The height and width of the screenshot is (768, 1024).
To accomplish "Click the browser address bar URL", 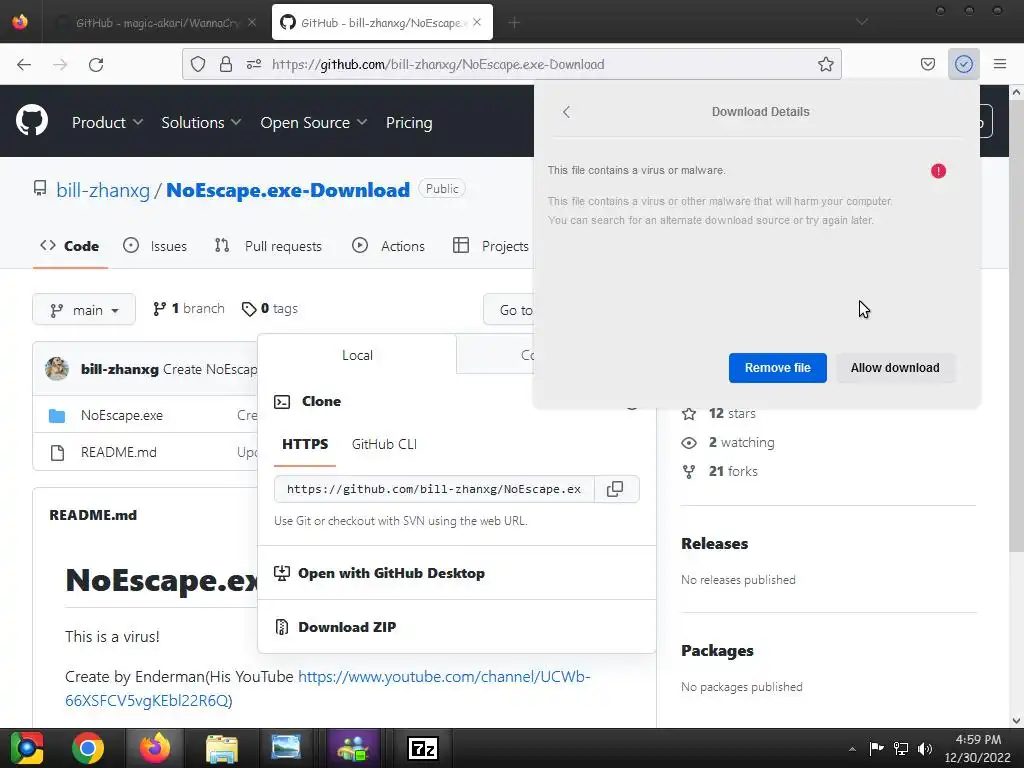I will [x=438, y=64].
